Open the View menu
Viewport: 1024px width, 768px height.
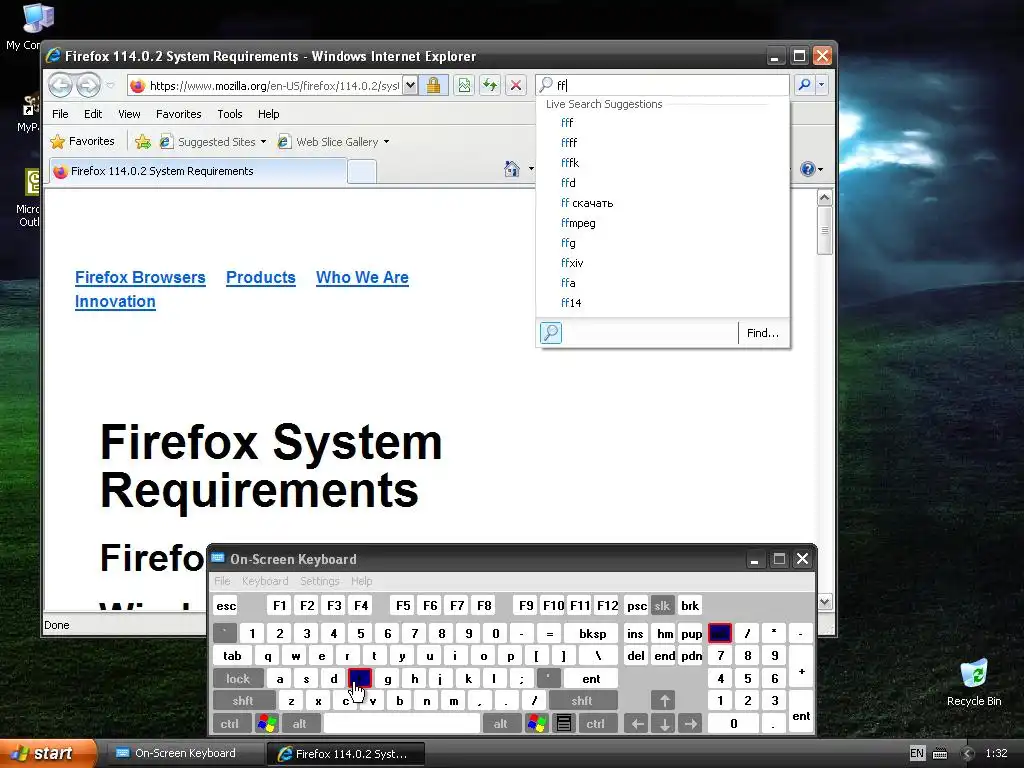129,114
